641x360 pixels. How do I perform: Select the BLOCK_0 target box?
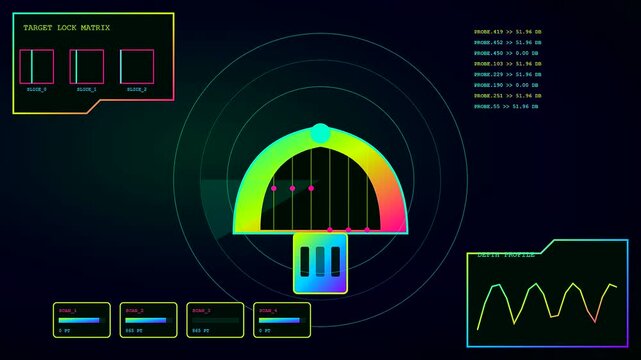pyautogui.click(x=36, y=67)
